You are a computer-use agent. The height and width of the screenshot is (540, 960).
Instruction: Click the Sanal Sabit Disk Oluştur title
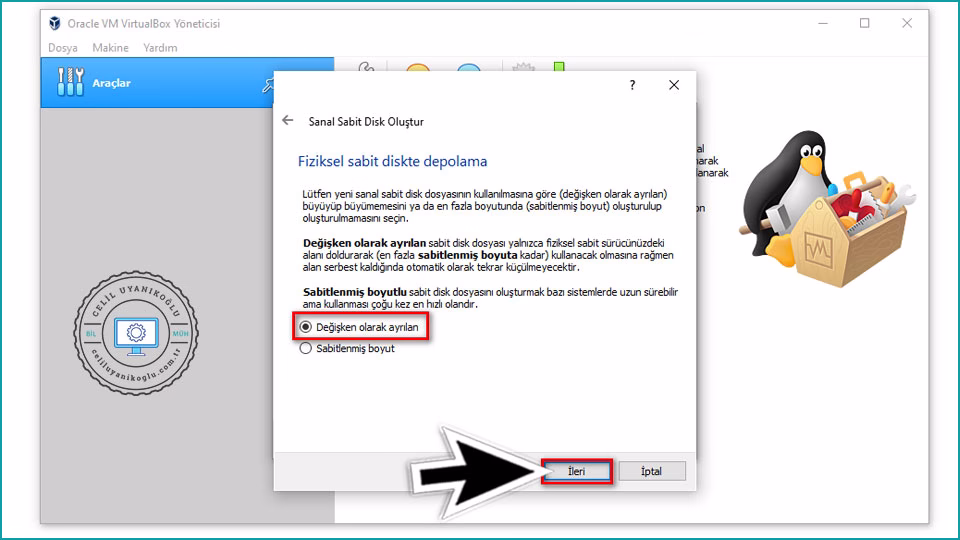point(366,122)
